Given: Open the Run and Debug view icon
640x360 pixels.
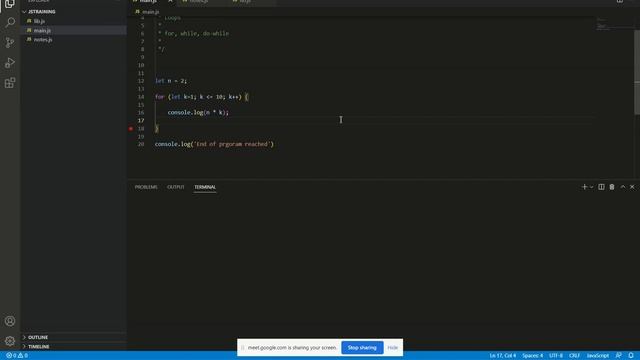Looking at the screenshot, I should pyautogui.click(x=10, y=62).
